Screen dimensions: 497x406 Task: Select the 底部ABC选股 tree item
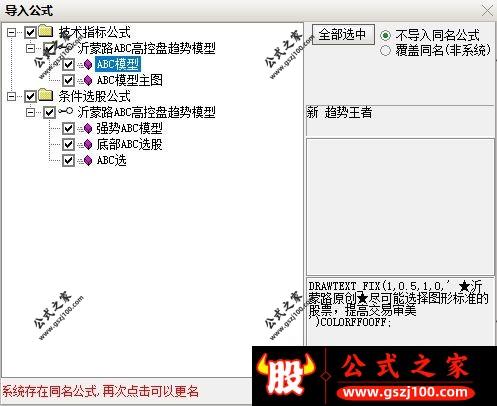(129, 144)
